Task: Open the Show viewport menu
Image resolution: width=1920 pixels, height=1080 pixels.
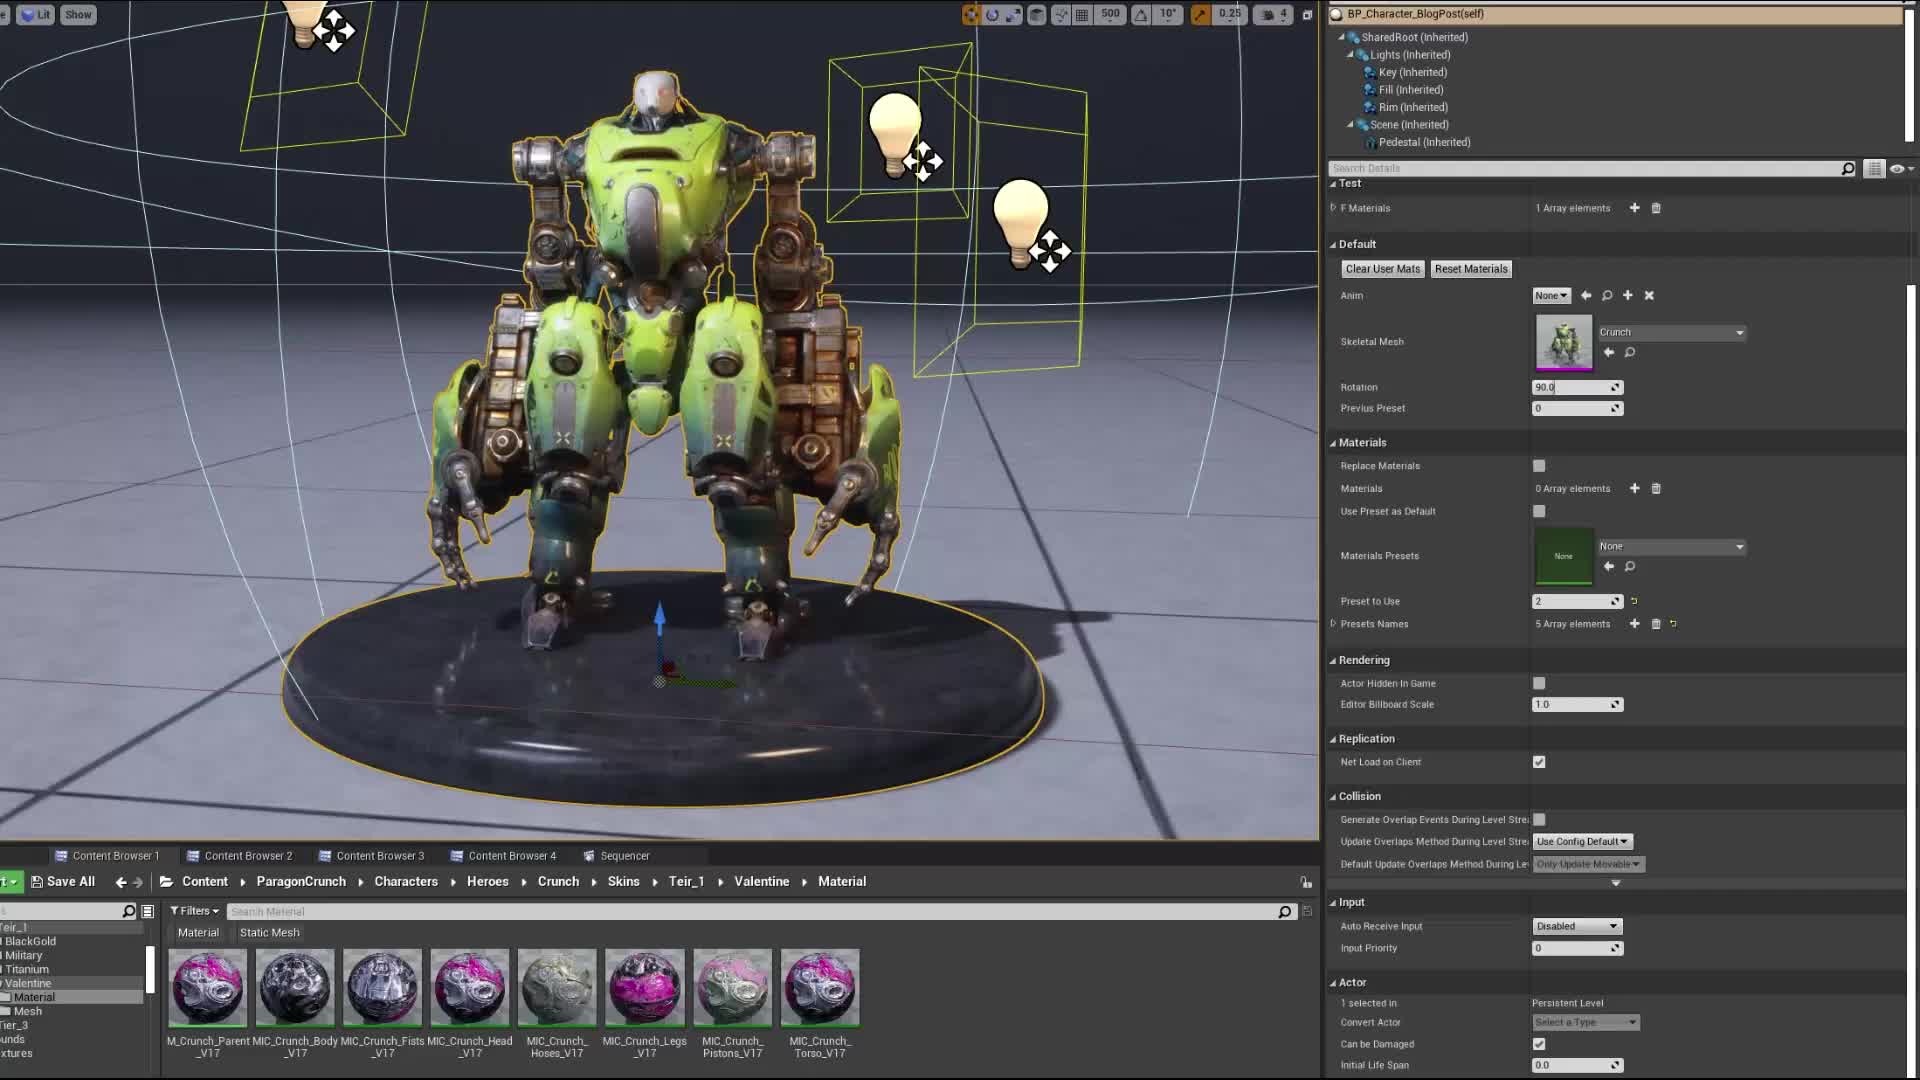Action: click(78, 14)
